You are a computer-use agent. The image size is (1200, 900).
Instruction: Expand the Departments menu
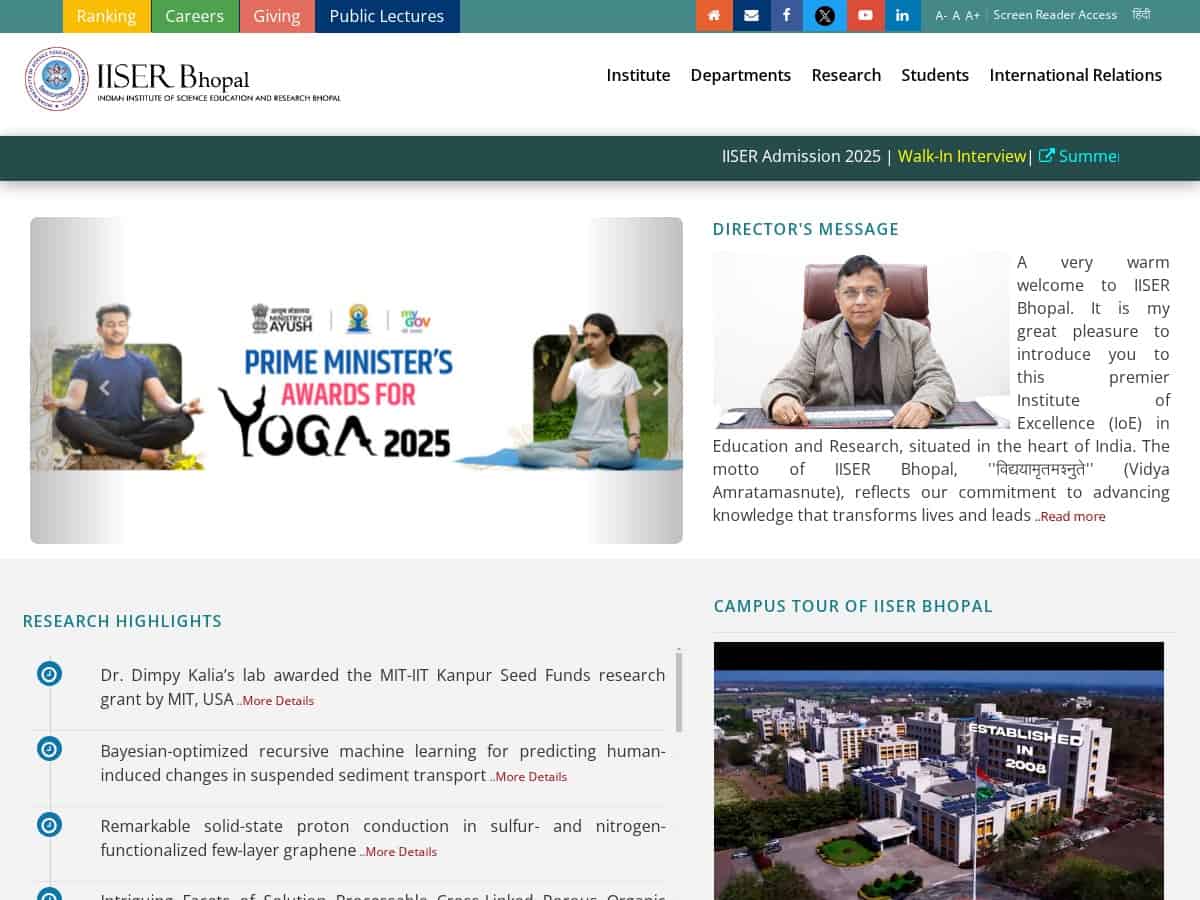740,75
